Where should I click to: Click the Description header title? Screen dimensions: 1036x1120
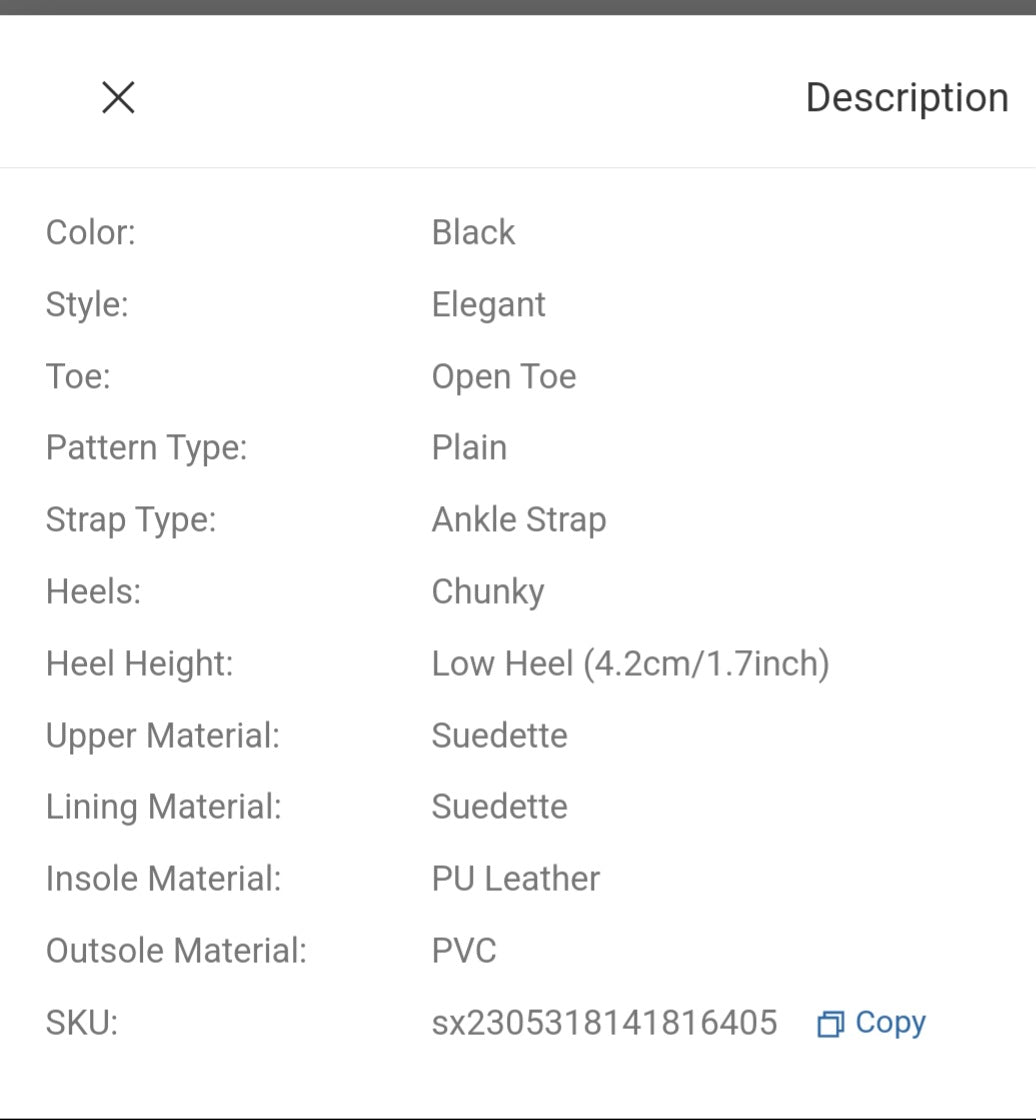coord(907,98)
